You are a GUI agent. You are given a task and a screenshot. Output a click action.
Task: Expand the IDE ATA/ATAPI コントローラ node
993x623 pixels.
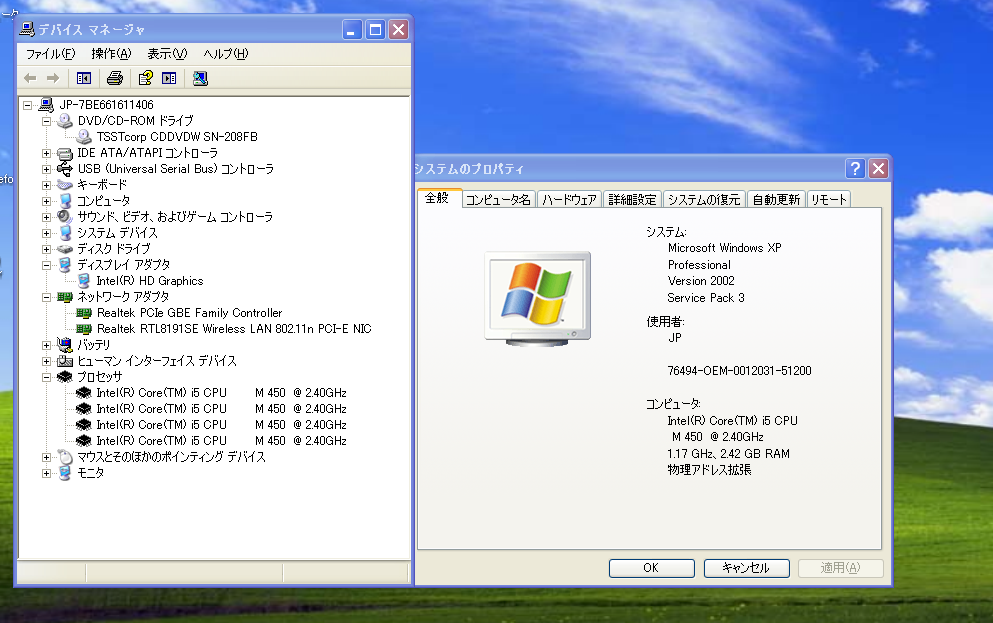pyautogui.click(x=46, y=153)
